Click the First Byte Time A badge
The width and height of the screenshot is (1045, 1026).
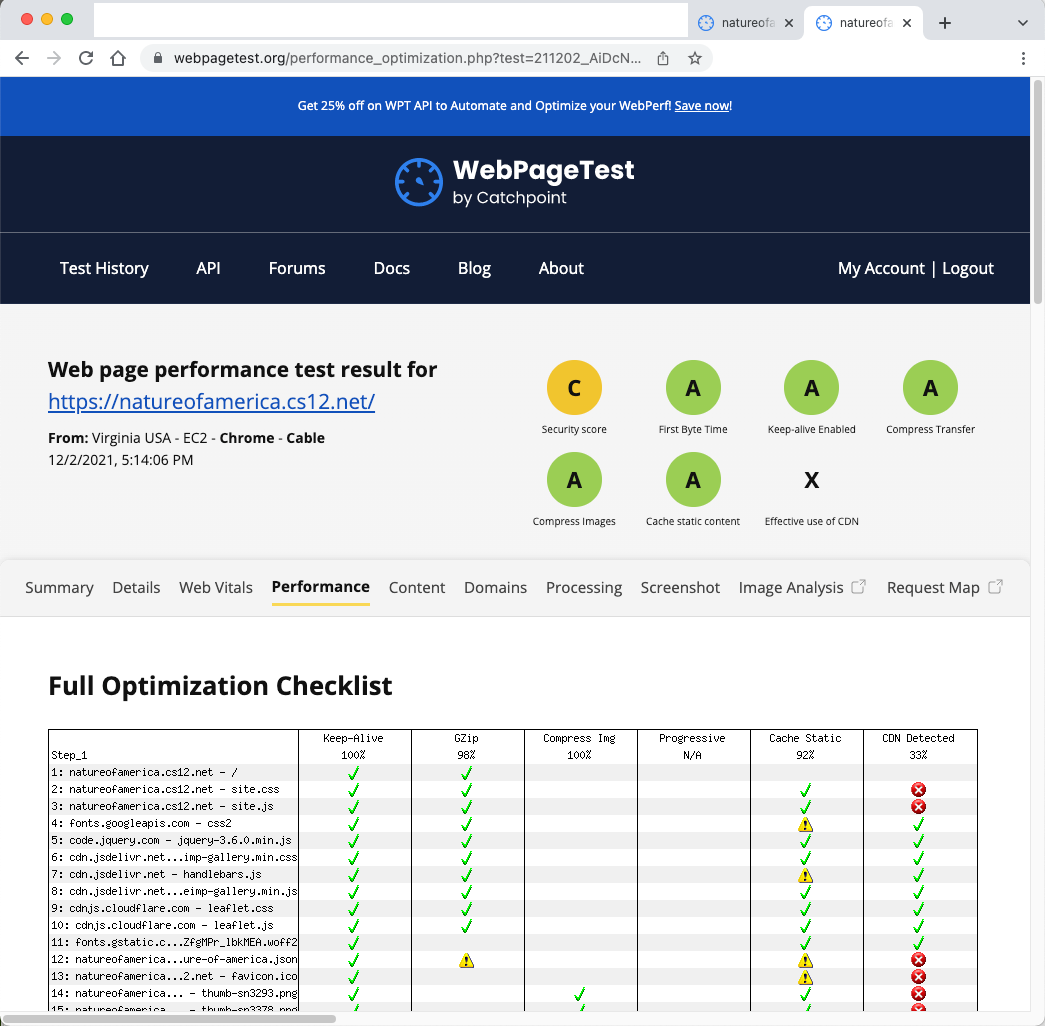pos(693,388)
